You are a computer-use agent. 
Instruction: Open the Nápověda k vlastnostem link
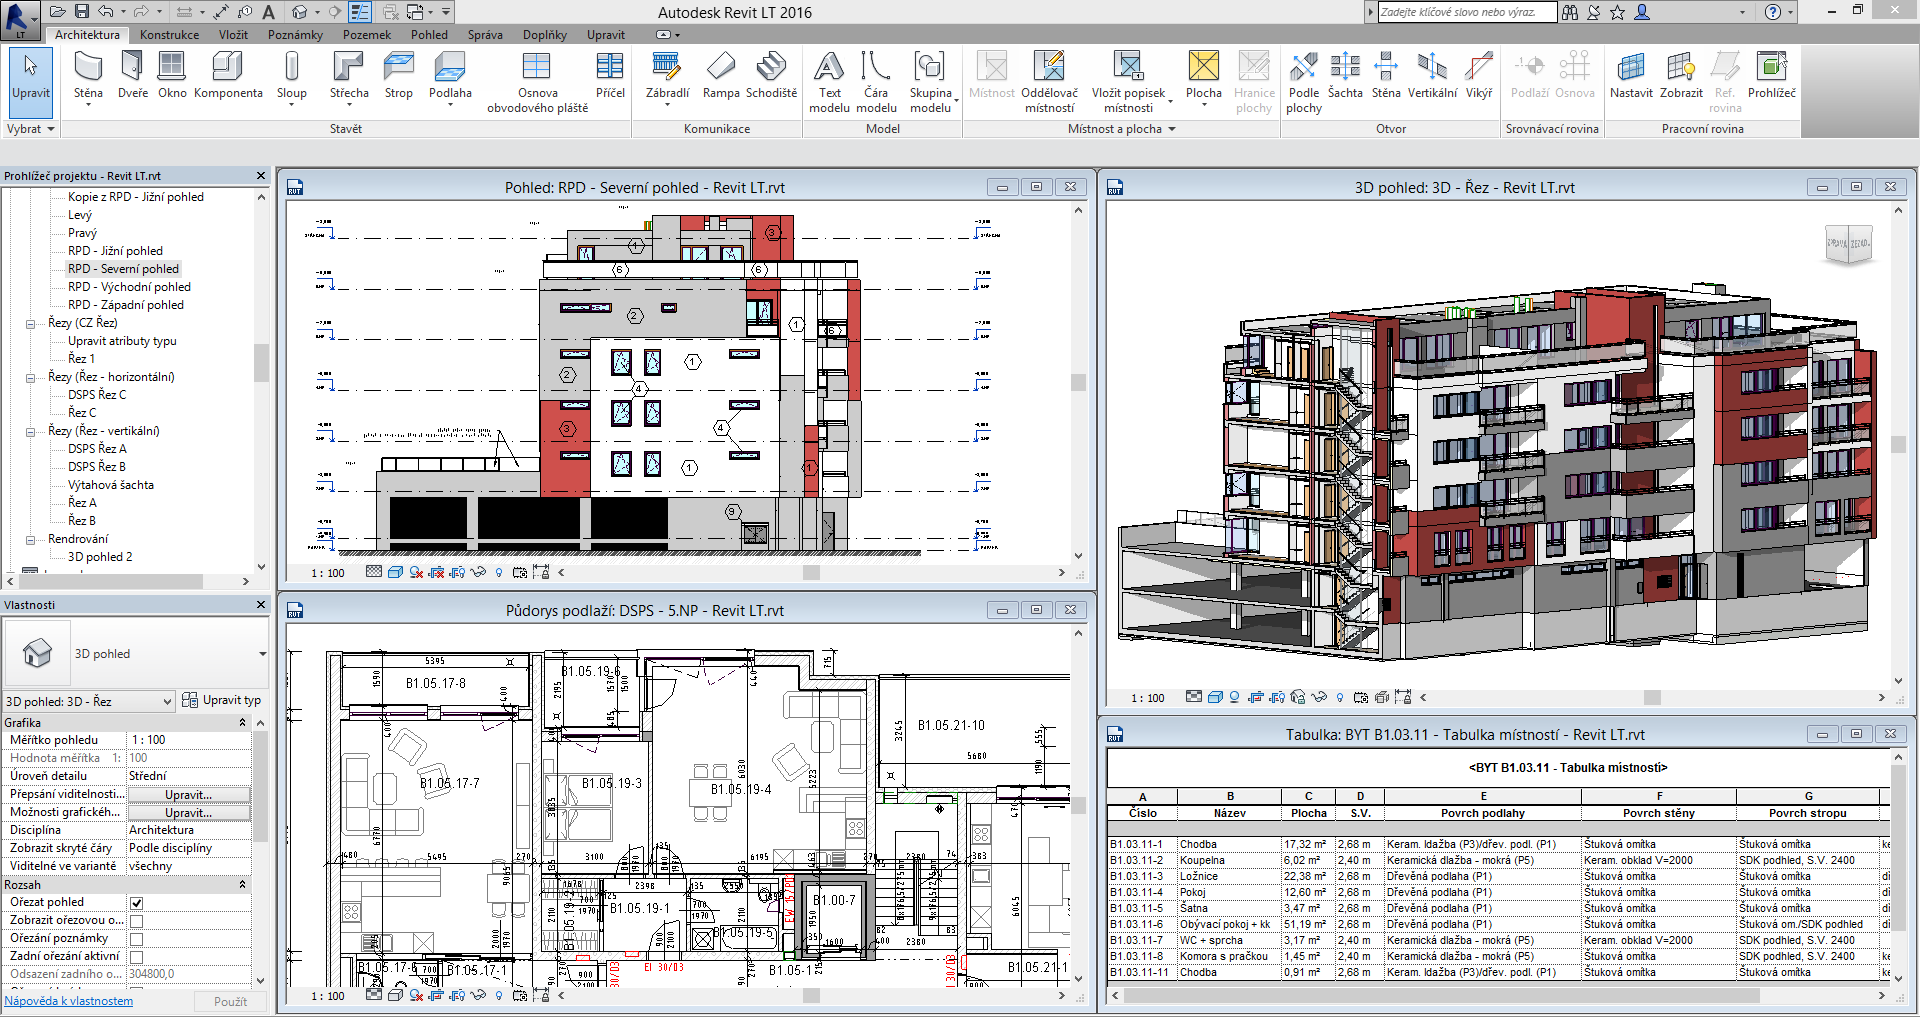pos(68,1000)
